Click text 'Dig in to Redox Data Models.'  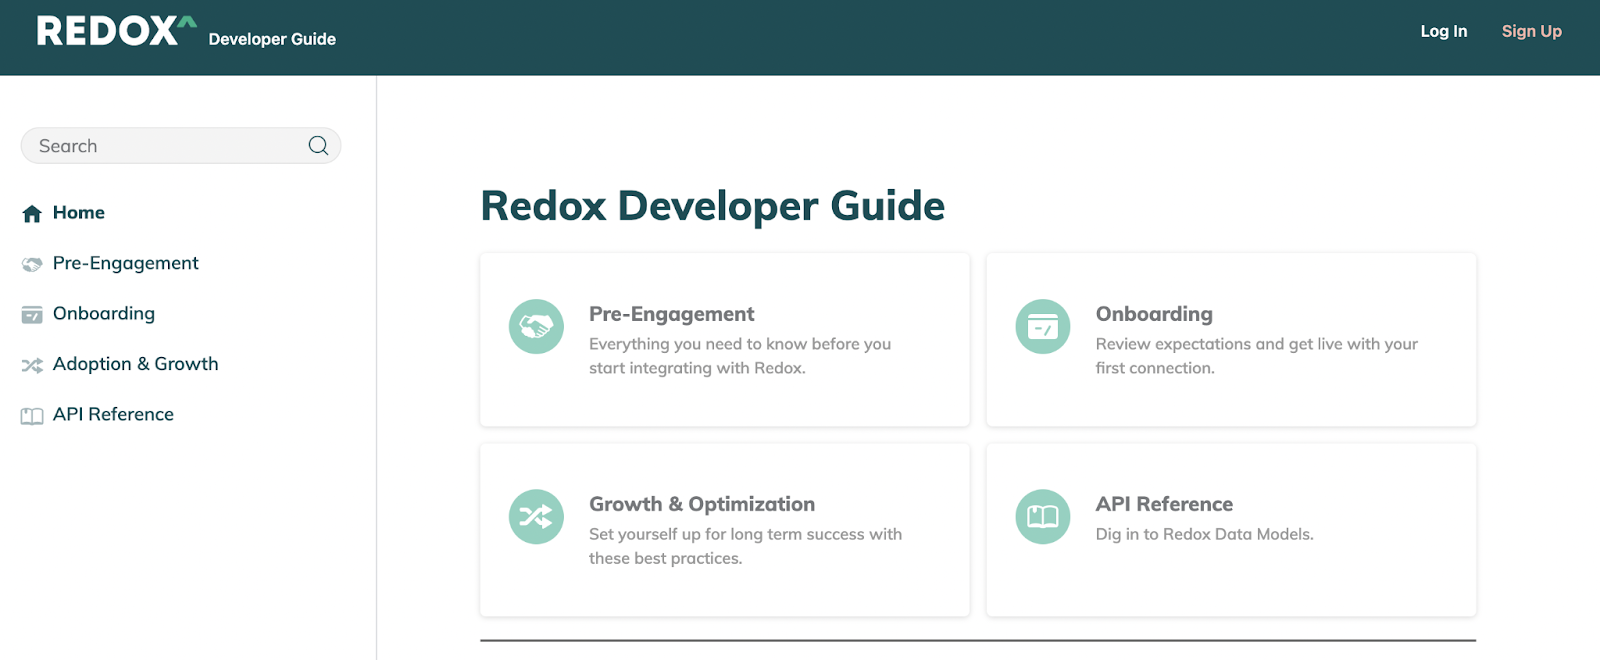(x=1204, y=534)
